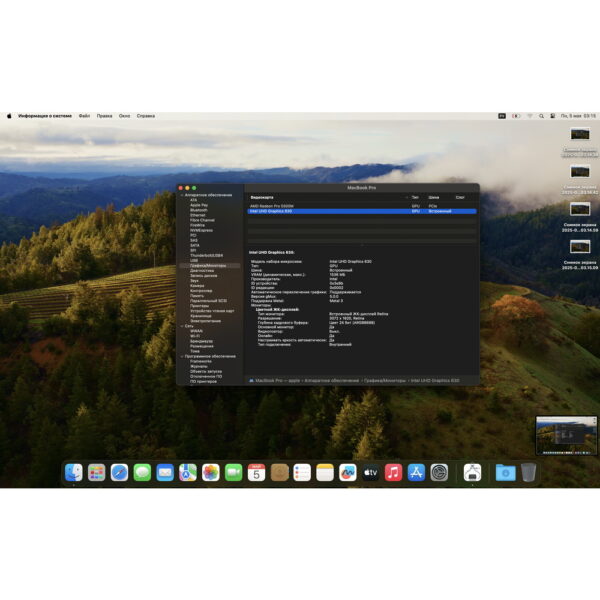Viewport: 600px width, 600px height.
Task: Open Reminders from the Dock
Action: point(302,472)
